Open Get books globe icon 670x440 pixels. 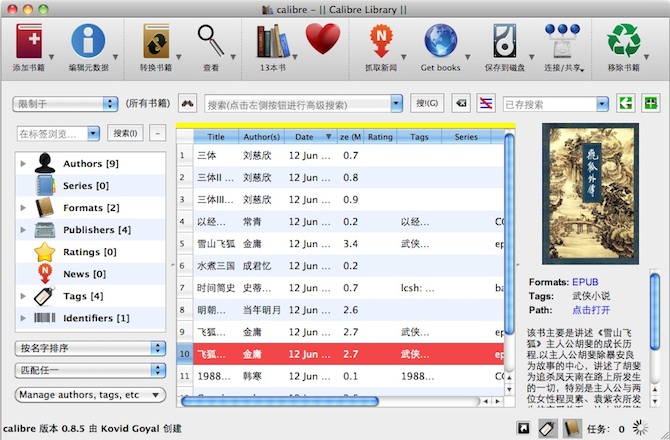pos(441,41)
